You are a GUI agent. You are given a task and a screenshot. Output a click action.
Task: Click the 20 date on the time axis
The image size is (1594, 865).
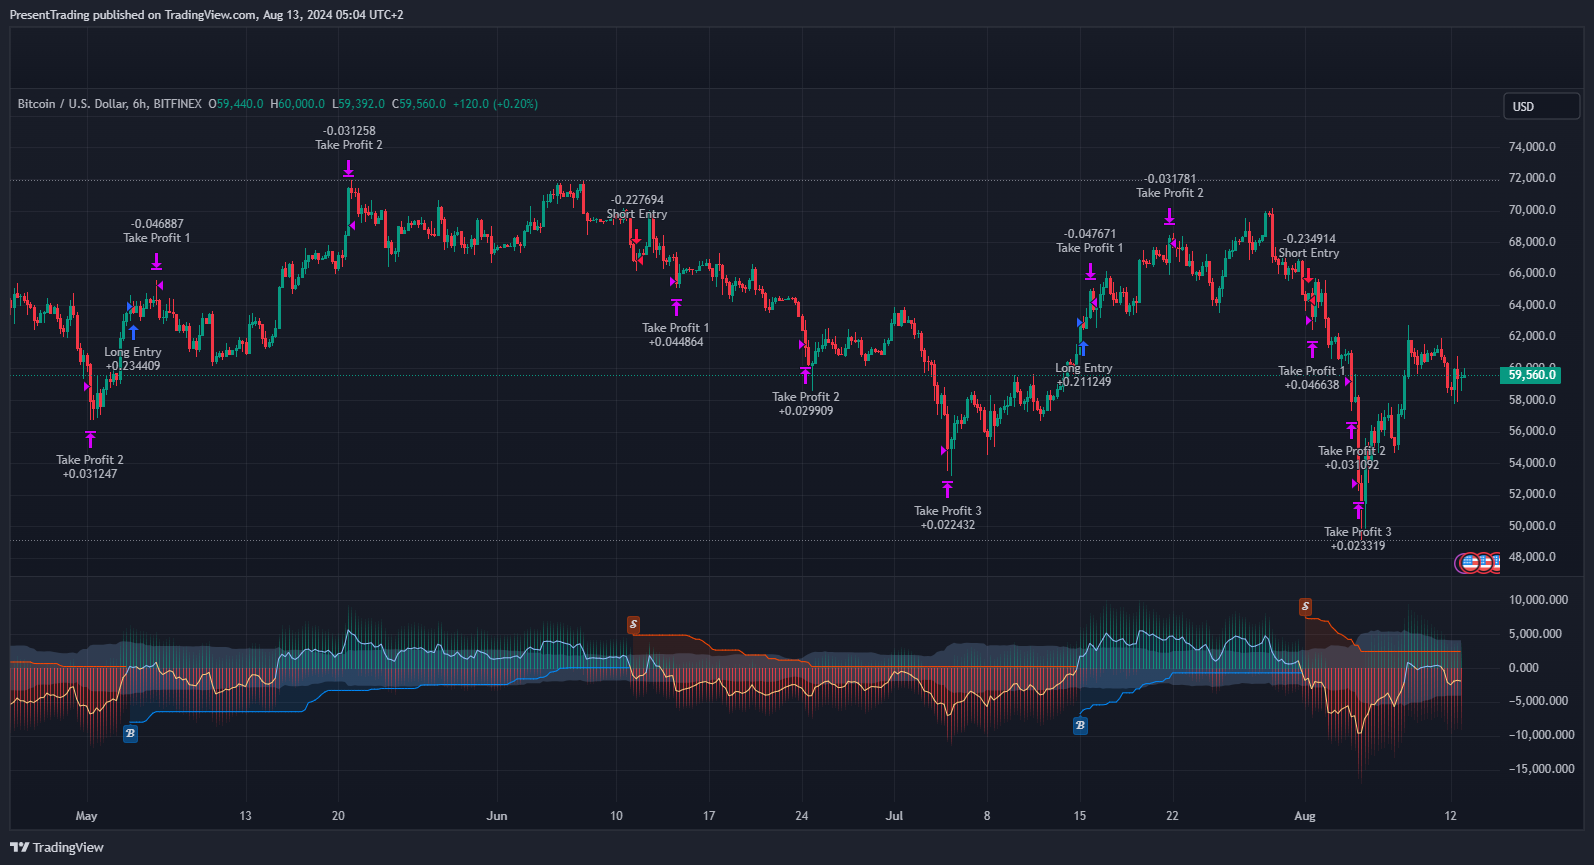[338, 816]
